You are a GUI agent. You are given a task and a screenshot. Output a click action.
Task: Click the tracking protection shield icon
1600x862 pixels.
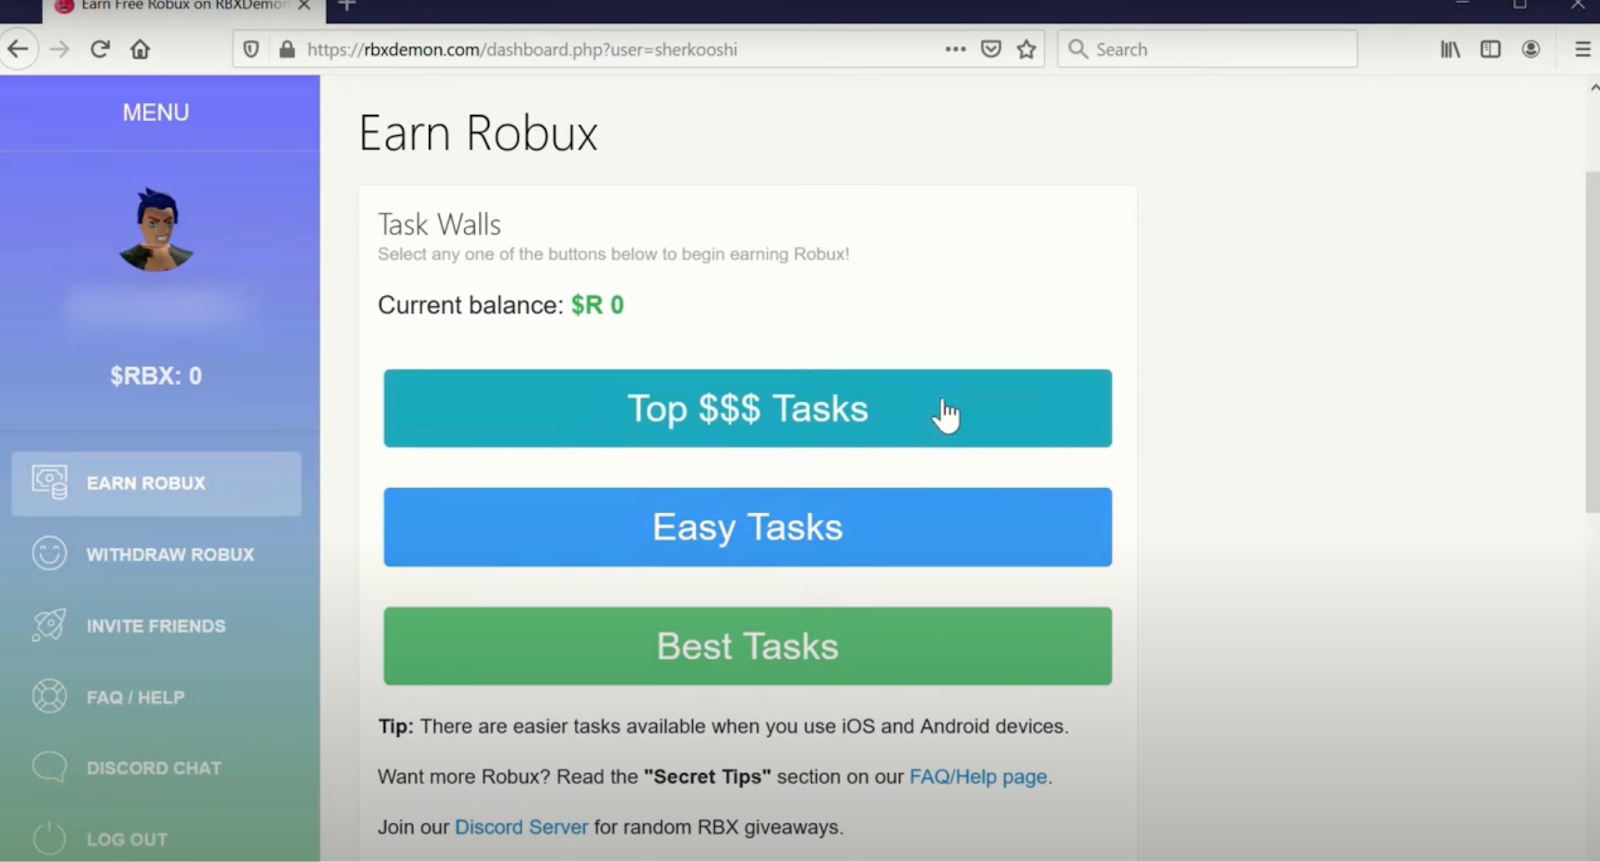[252, 49]
